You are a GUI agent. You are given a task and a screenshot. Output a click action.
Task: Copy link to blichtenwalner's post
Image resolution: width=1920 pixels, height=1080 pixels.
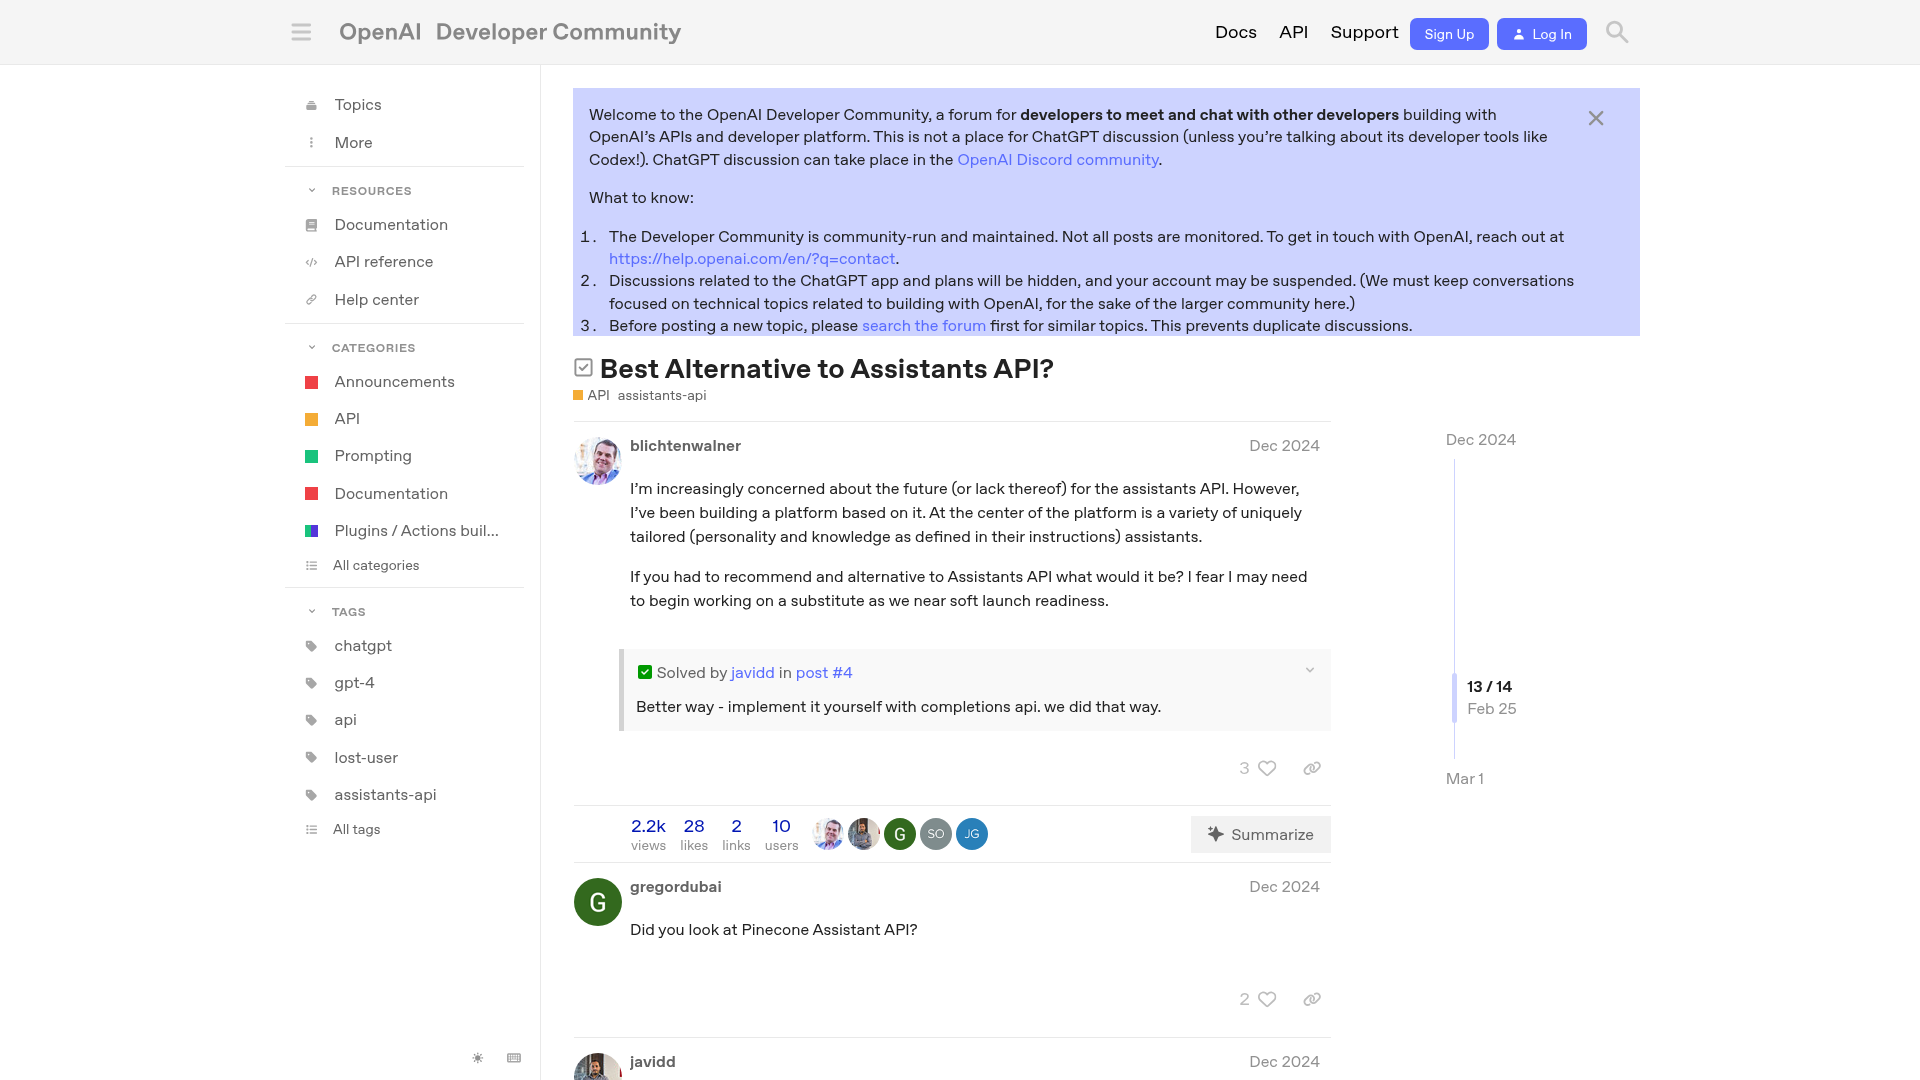click(1312, 768)
